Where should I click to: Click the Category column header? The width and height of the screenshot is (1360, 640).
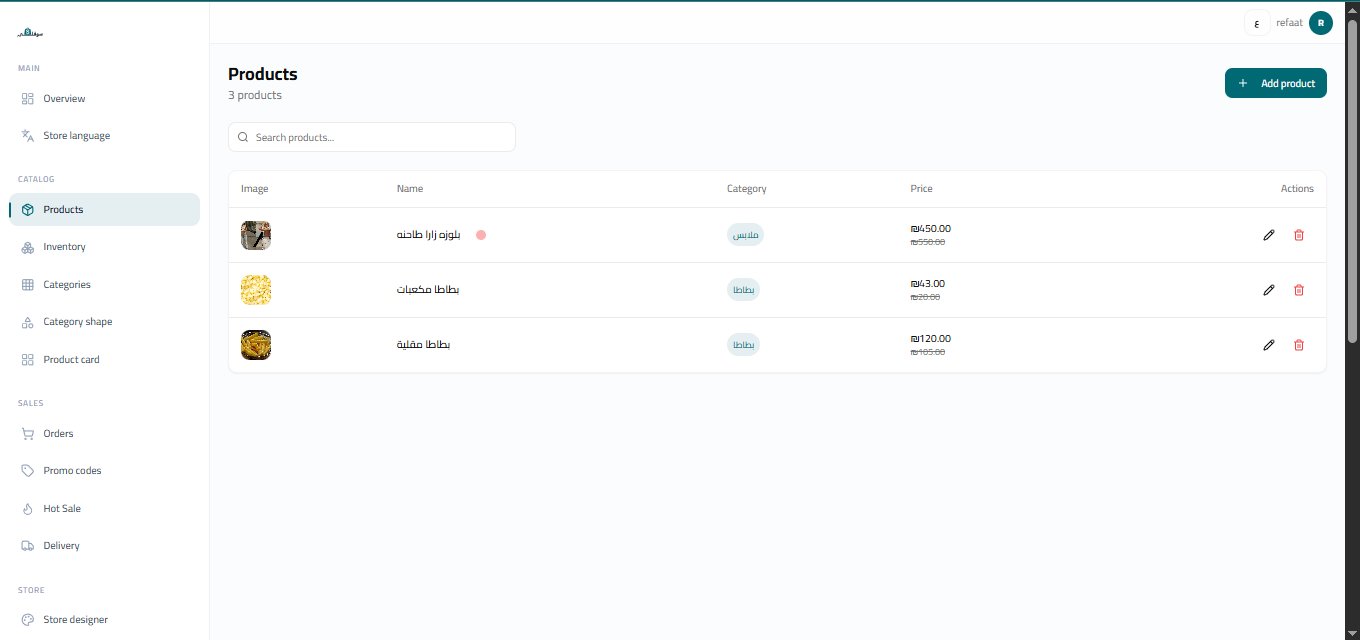747,189
